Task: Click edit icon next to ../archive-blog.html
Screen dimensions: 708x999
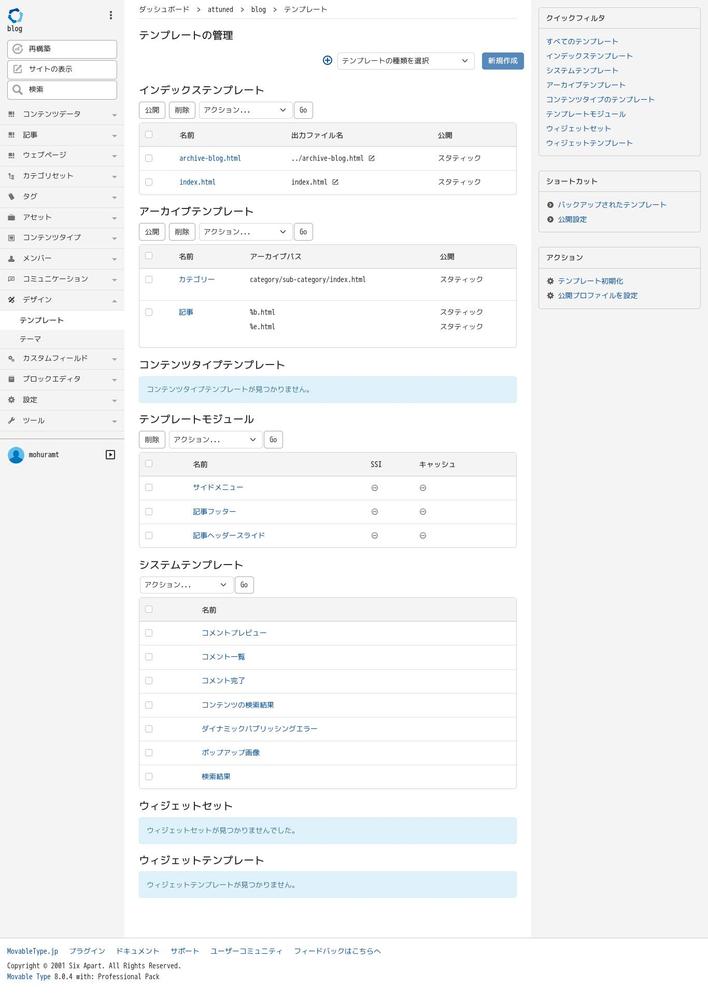Action: (372, 158)
